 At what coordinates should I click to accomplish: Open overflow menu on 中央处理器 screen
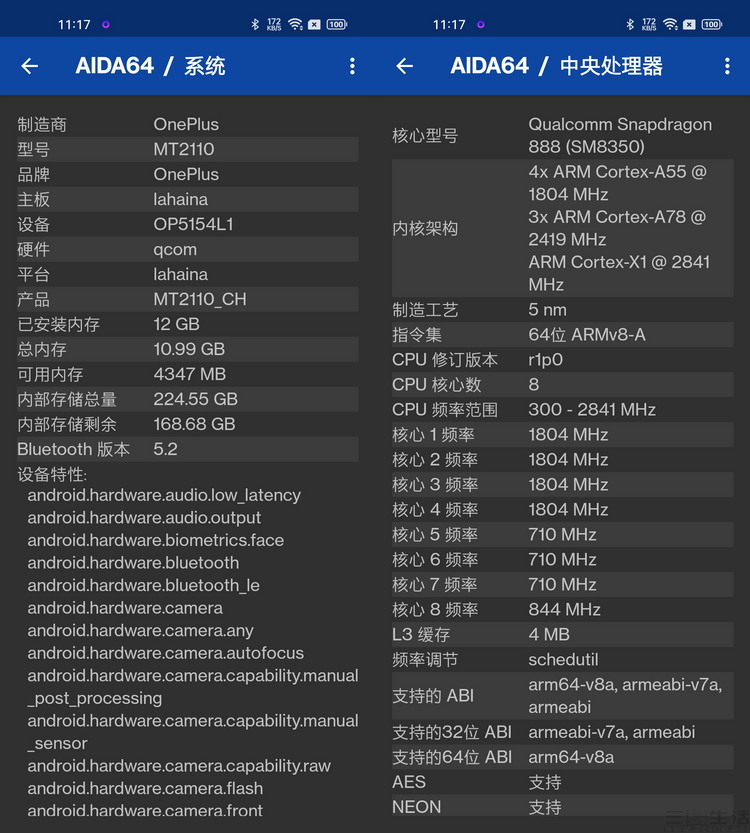pyautogui.click(x=727, y=66)
